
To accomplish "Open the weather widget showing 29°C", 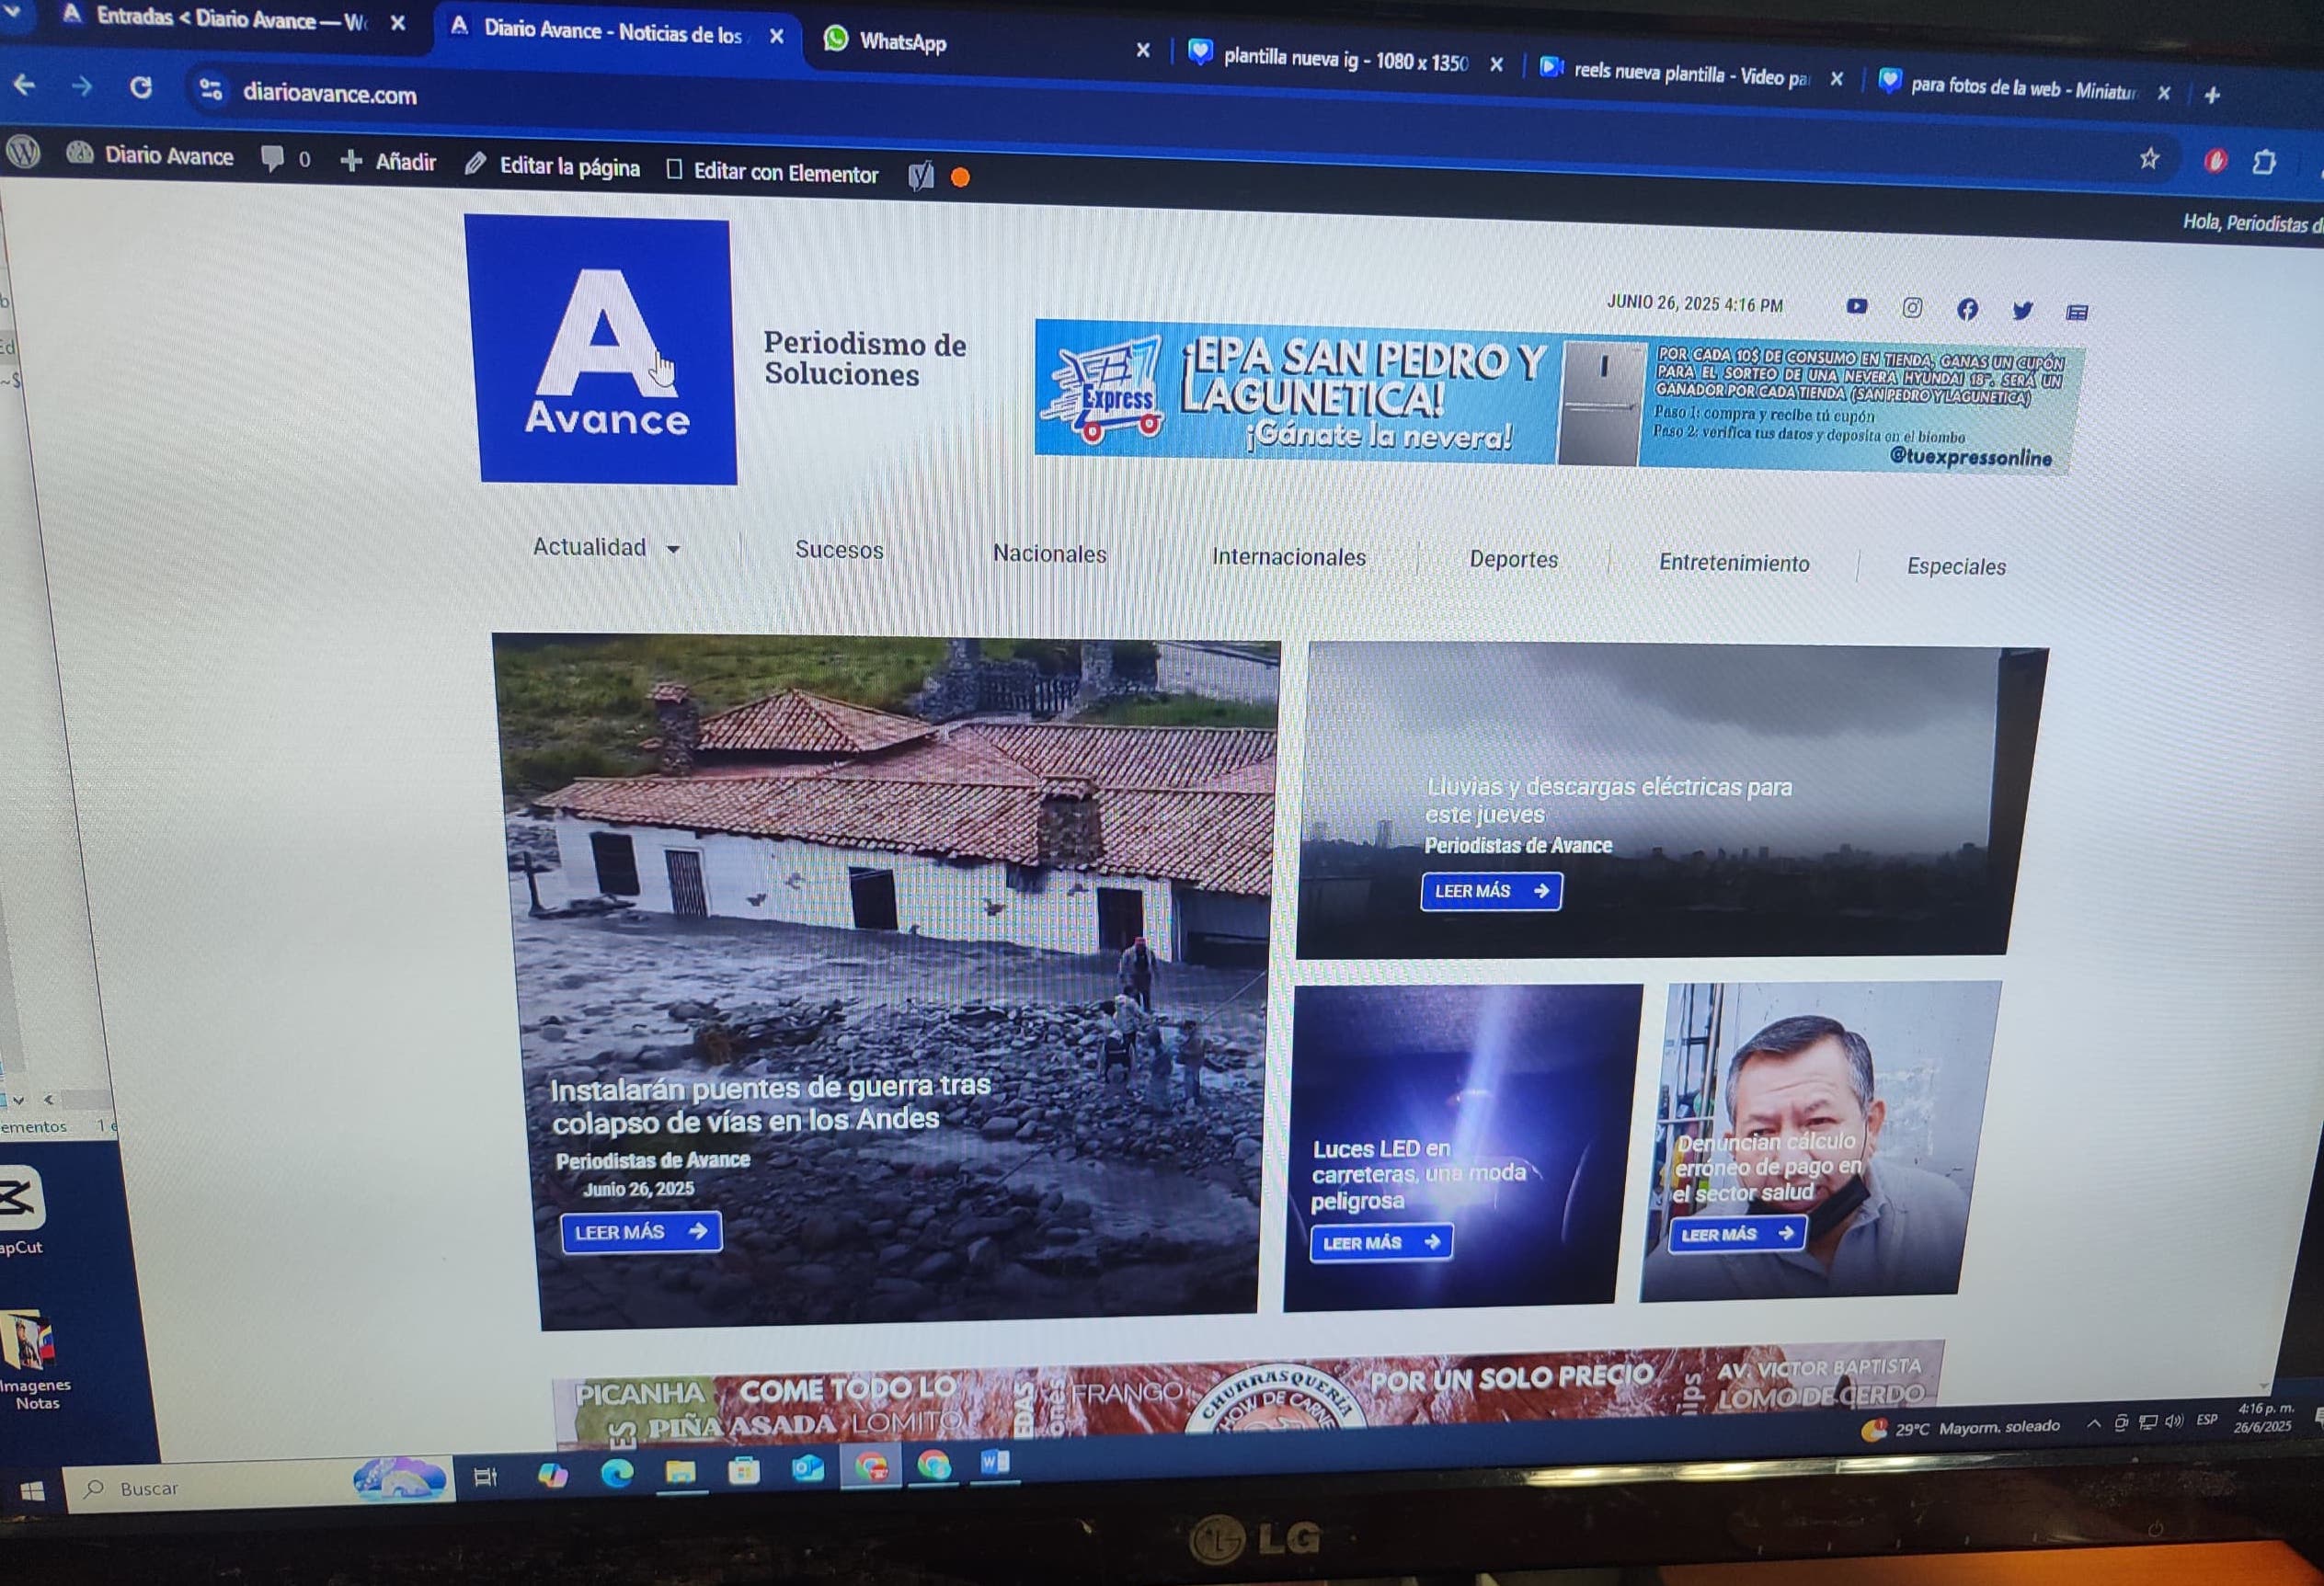I will pyautogui.click(x=1960, y=1428).
